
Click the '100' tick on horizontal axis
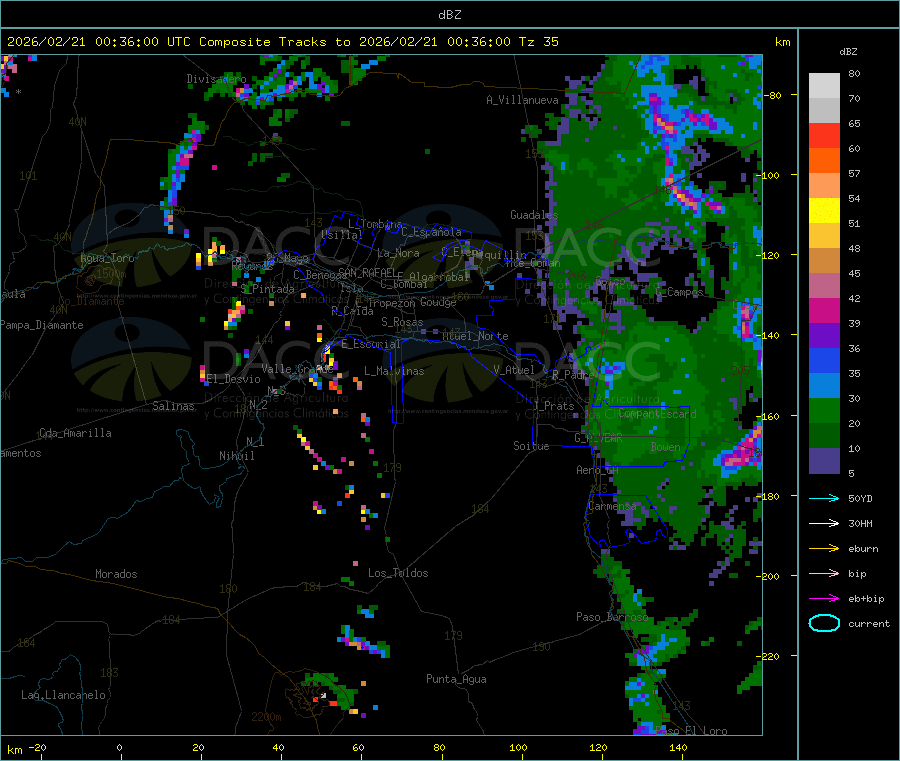click(518, 747)
